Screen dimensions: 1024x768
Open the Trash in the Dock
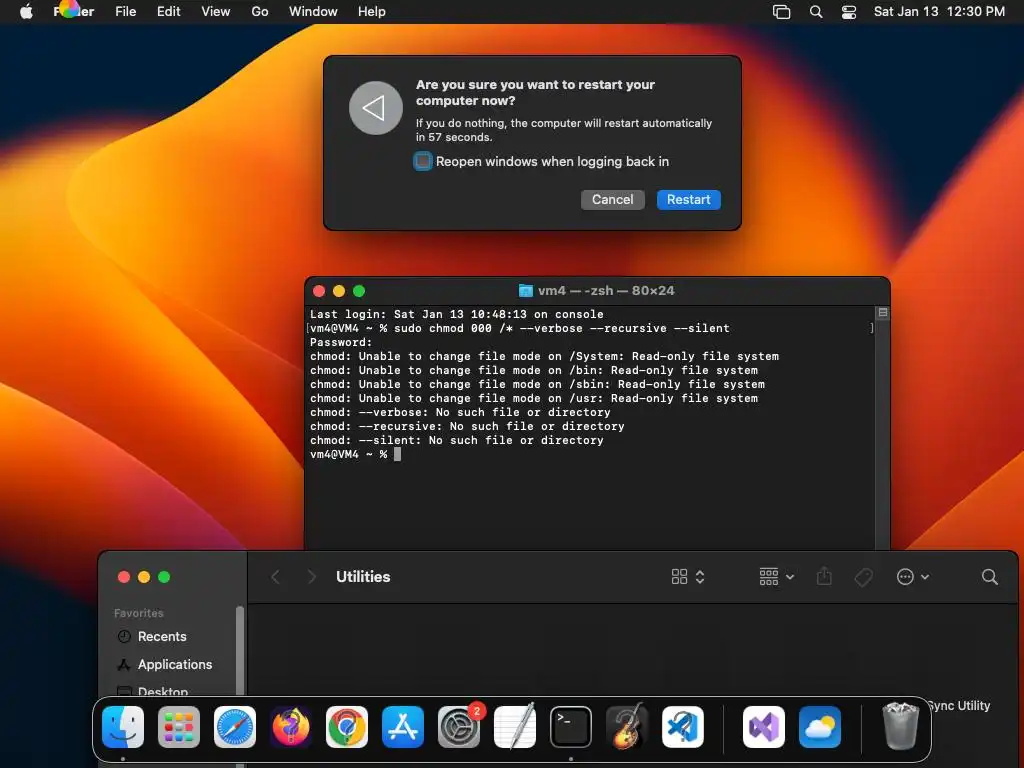pyautogui.click(x=901, y=726)
